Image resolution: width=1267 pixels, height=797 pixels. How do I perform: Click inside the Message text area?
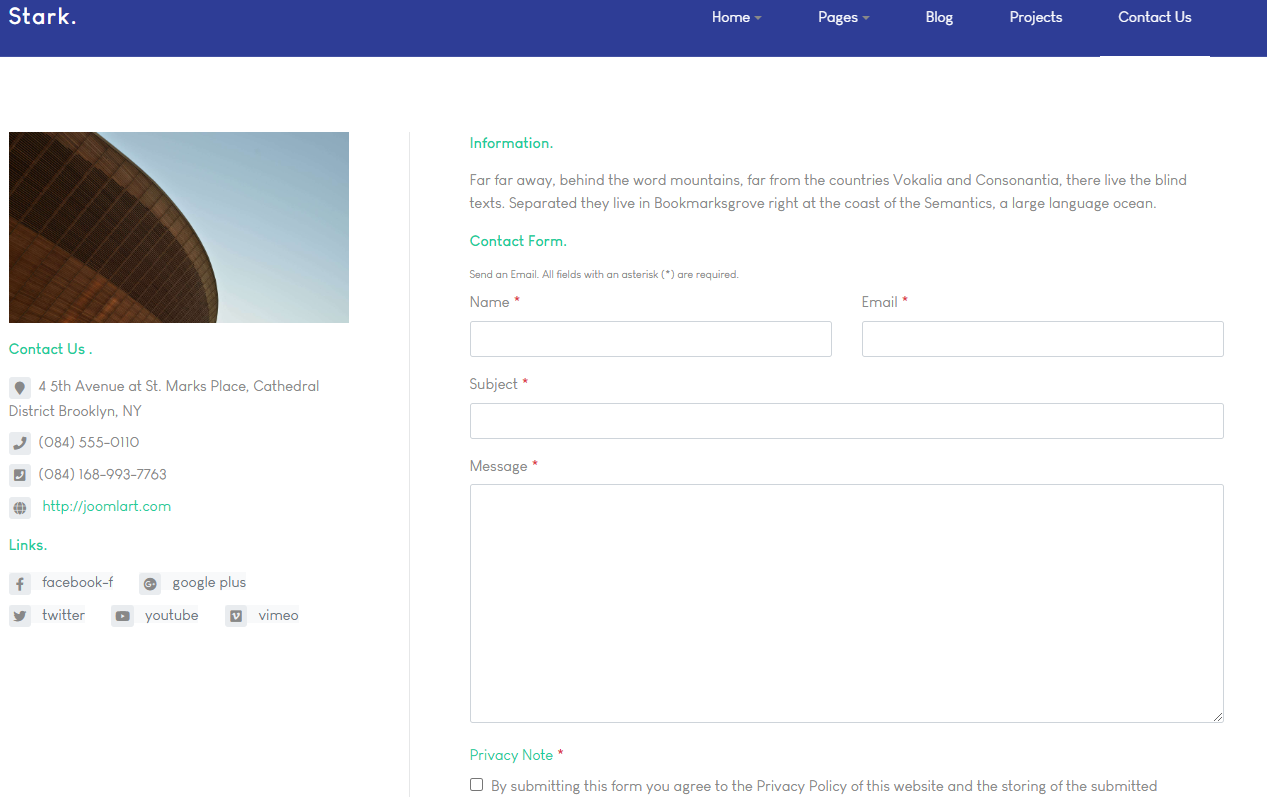847,603
